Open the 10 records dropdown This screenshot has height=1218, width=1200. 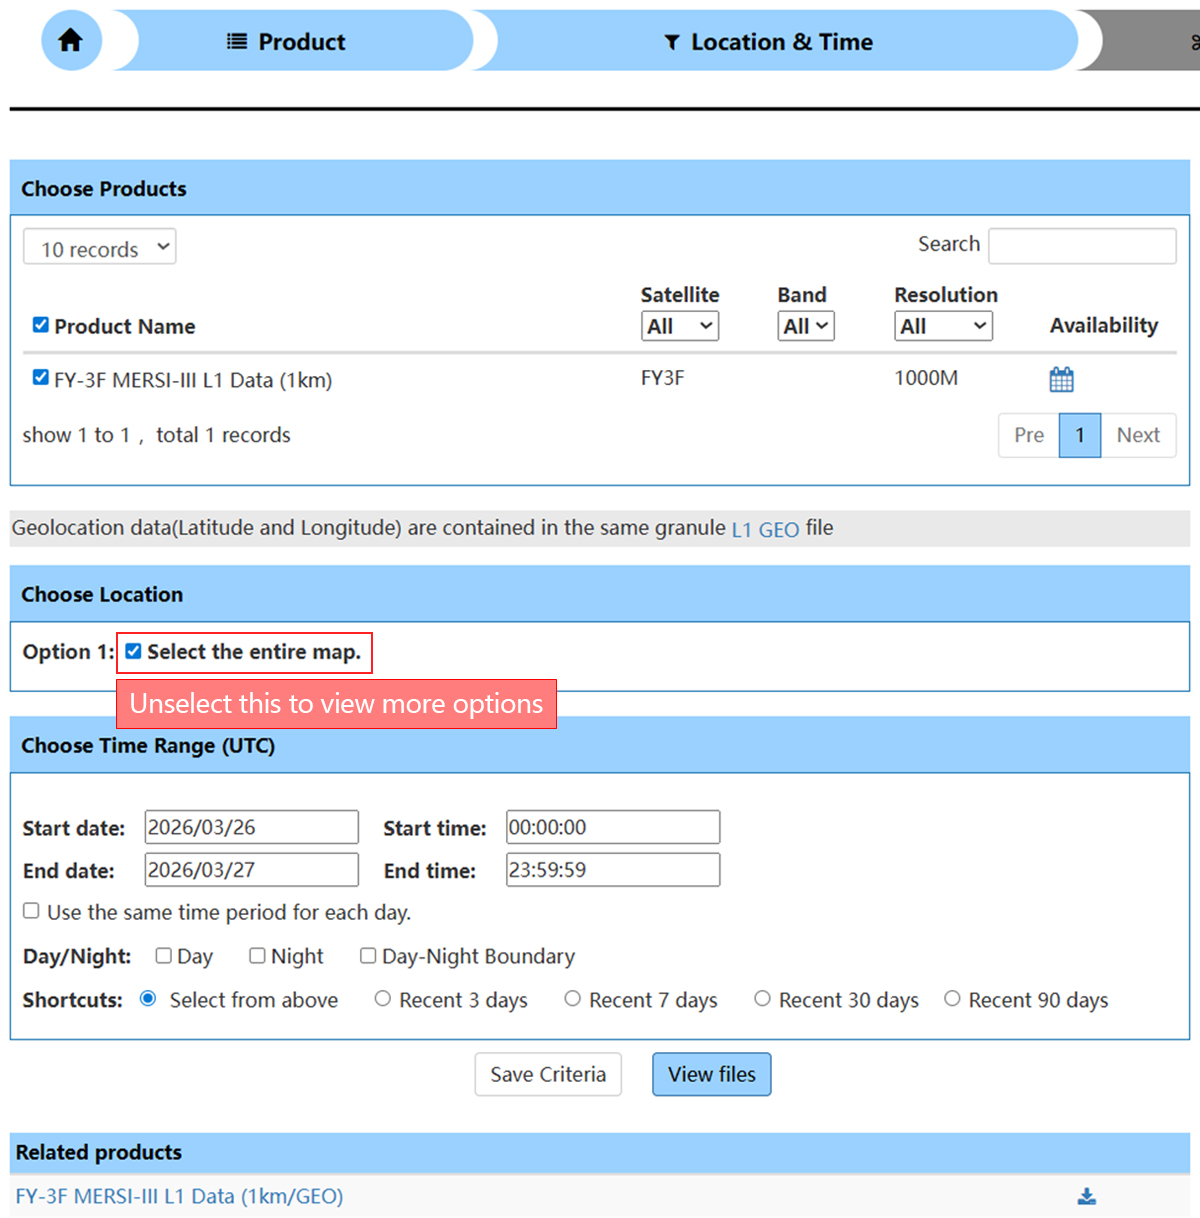pos(100,247)
